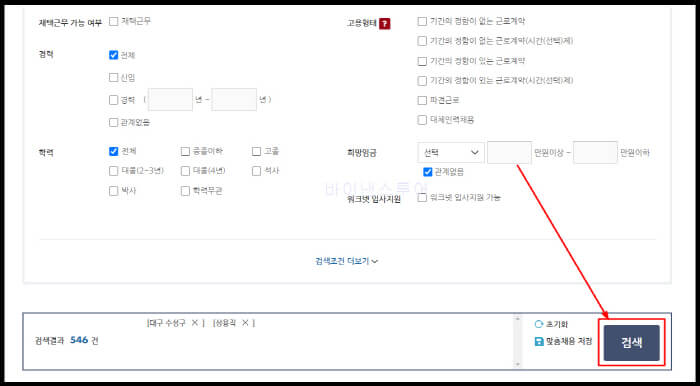Check 기간의 정함이 있는 근로계약 checkbox
This screenshot has width=700, height=386.
pos(422,61)
